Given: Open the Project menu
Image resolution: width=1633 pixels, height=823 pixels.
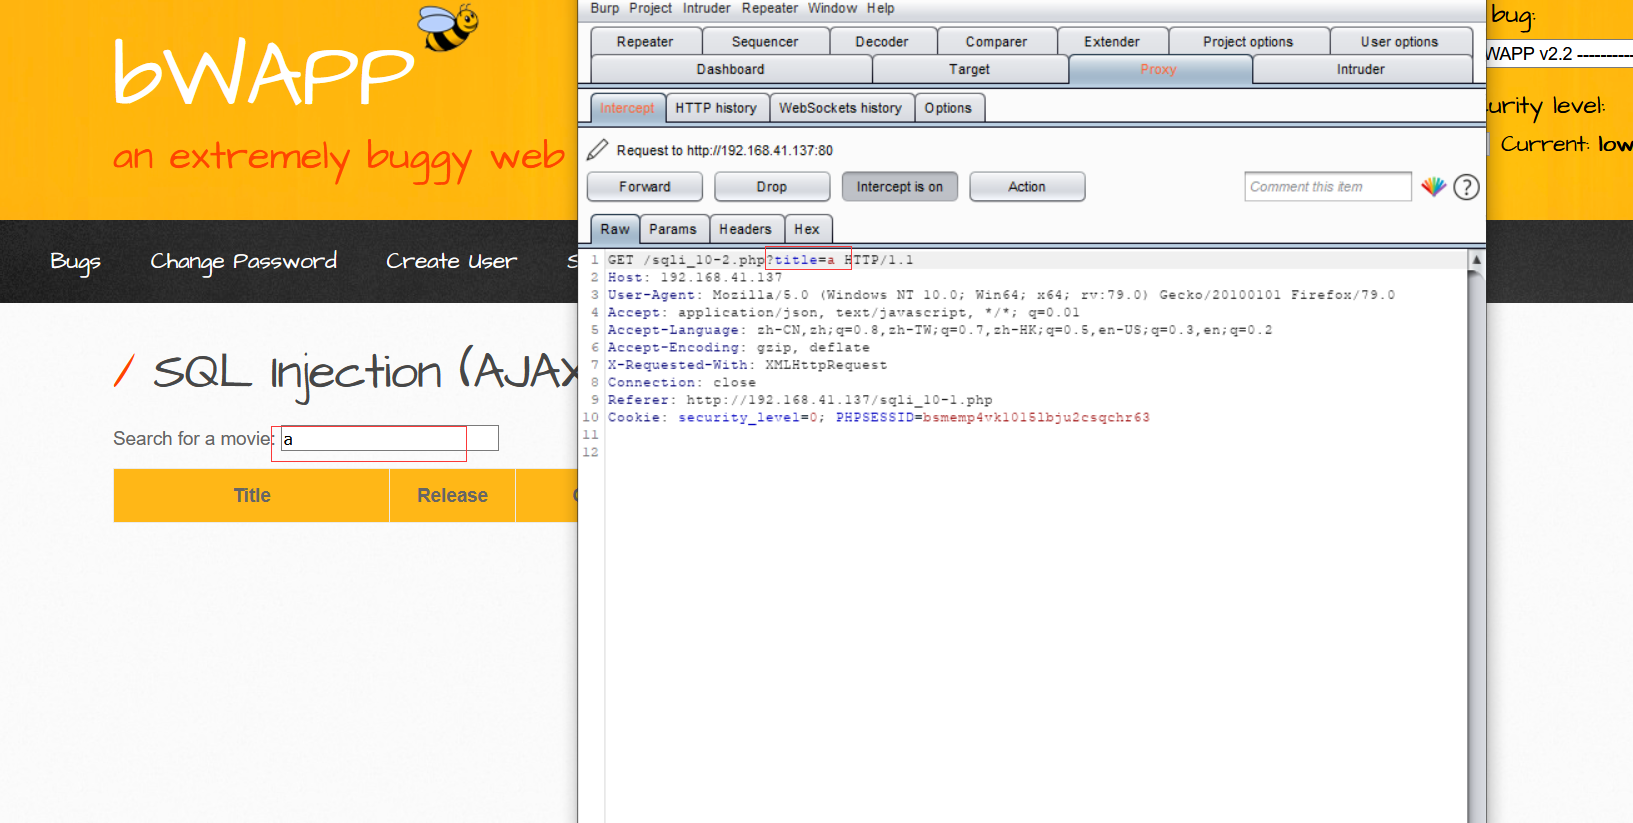Looking at the screenshot, I should point(650,8).
